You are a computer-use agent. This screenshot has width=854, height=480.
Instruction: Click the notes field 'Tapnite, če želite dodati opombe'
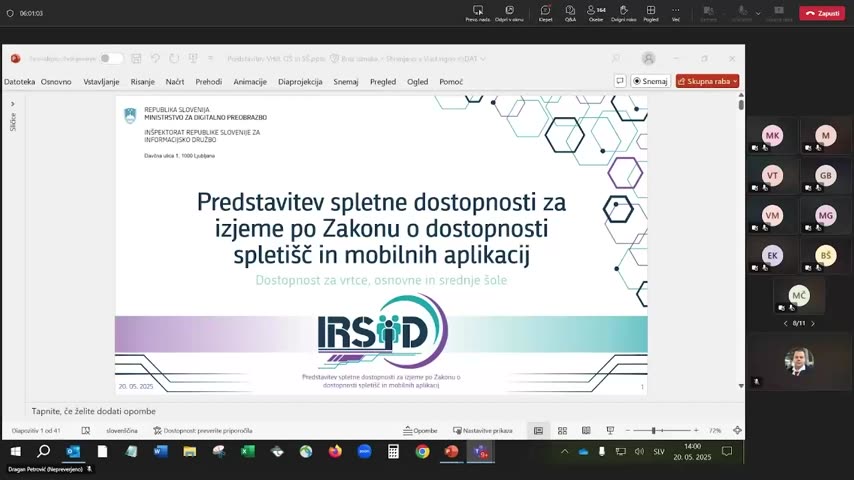coord(94,411)
